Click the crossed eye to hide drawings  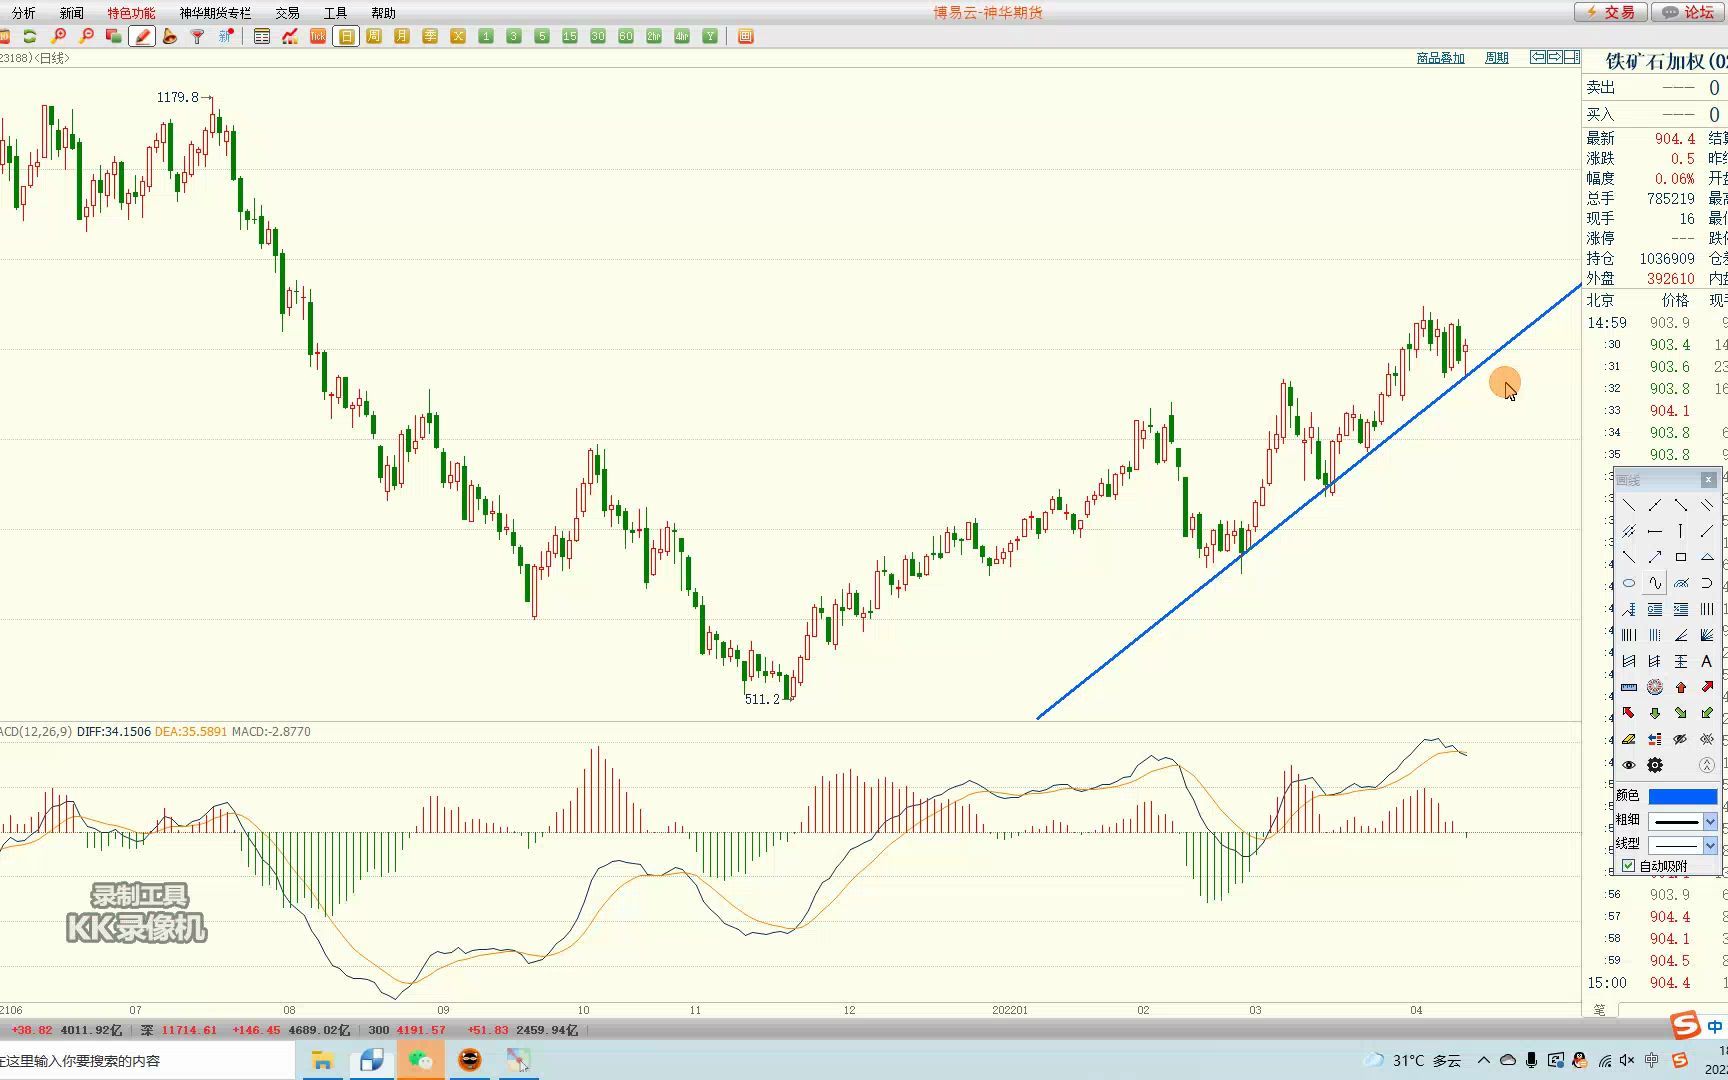pos(1681,739)
